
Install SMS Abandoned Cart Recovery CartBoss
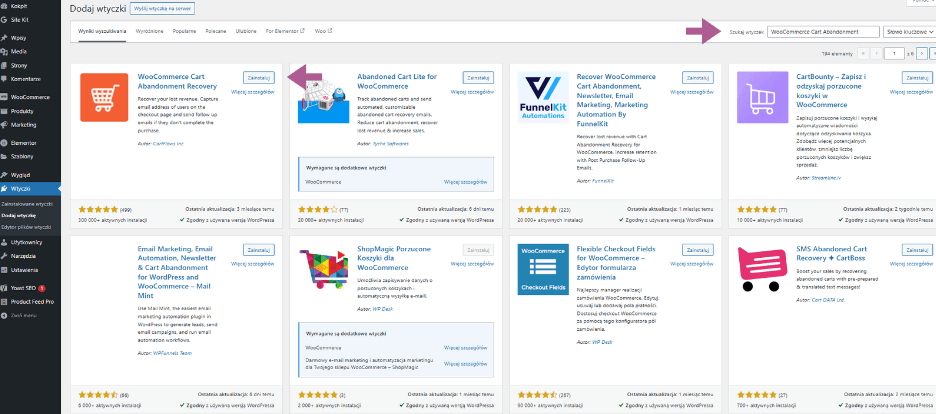pos(917,250)
